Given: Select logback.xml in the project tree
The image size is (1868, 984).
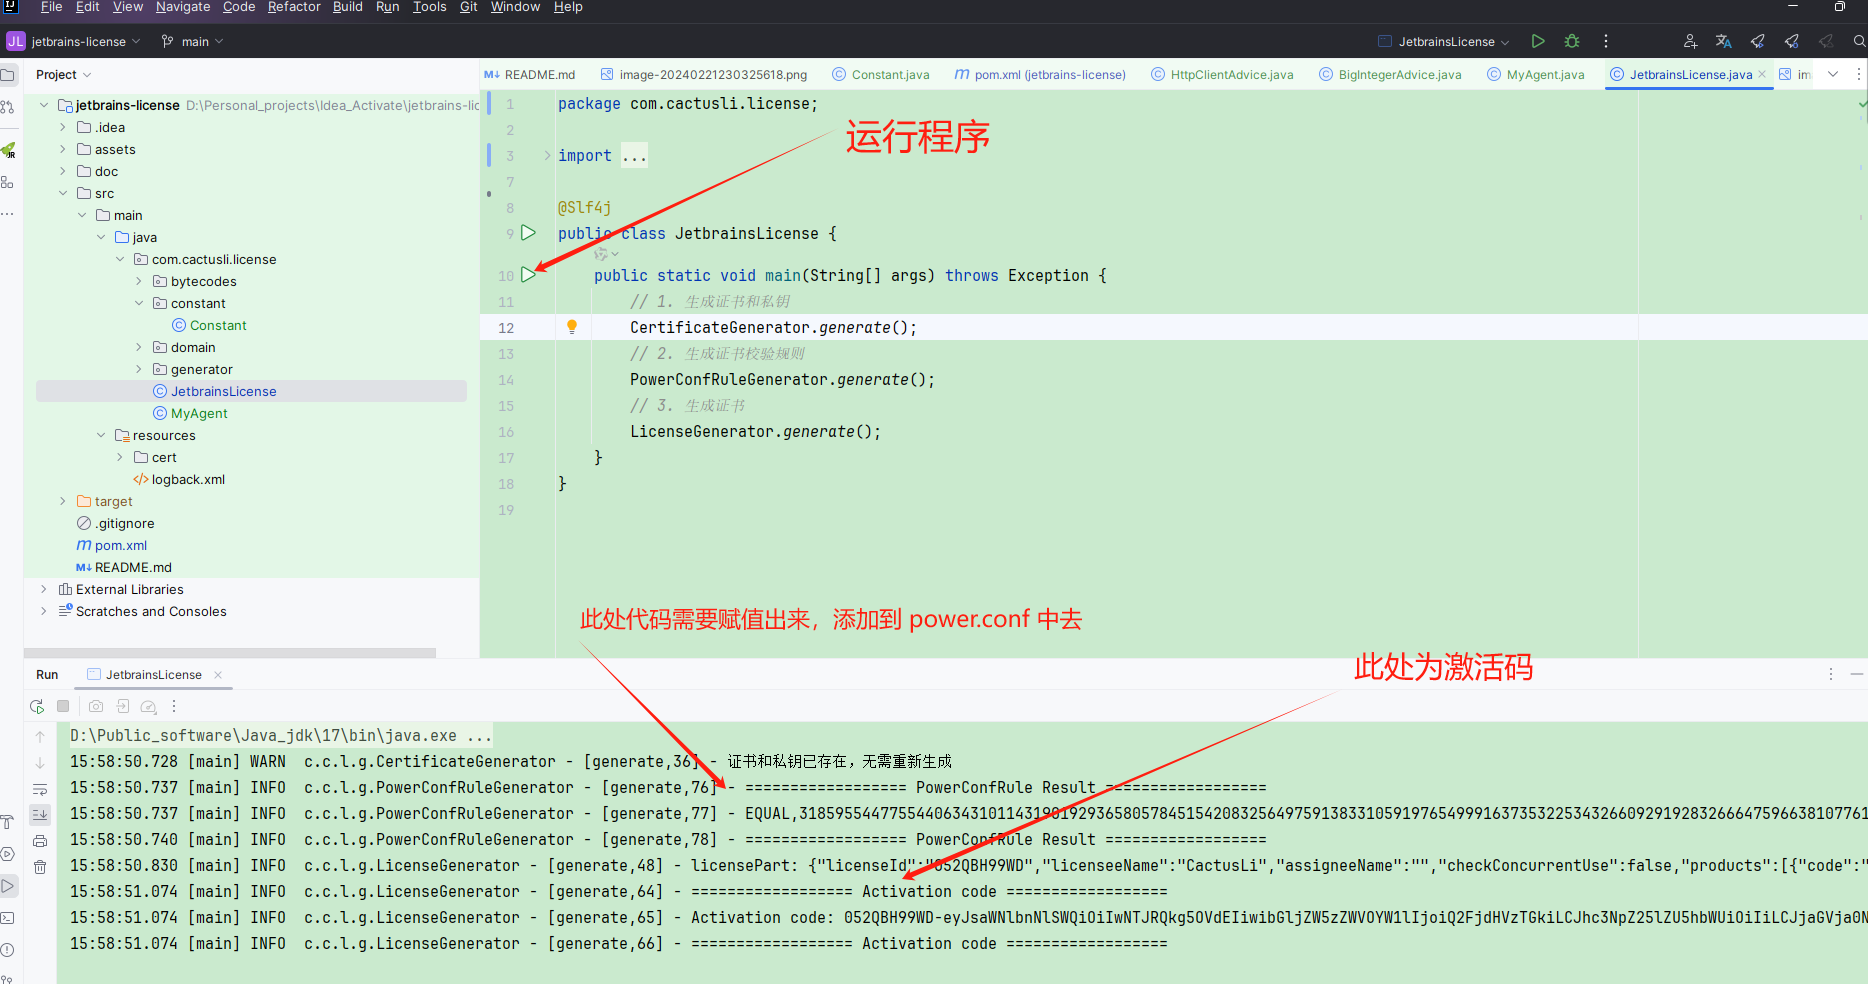Looking at the screenshot, I should pos(188,479).
